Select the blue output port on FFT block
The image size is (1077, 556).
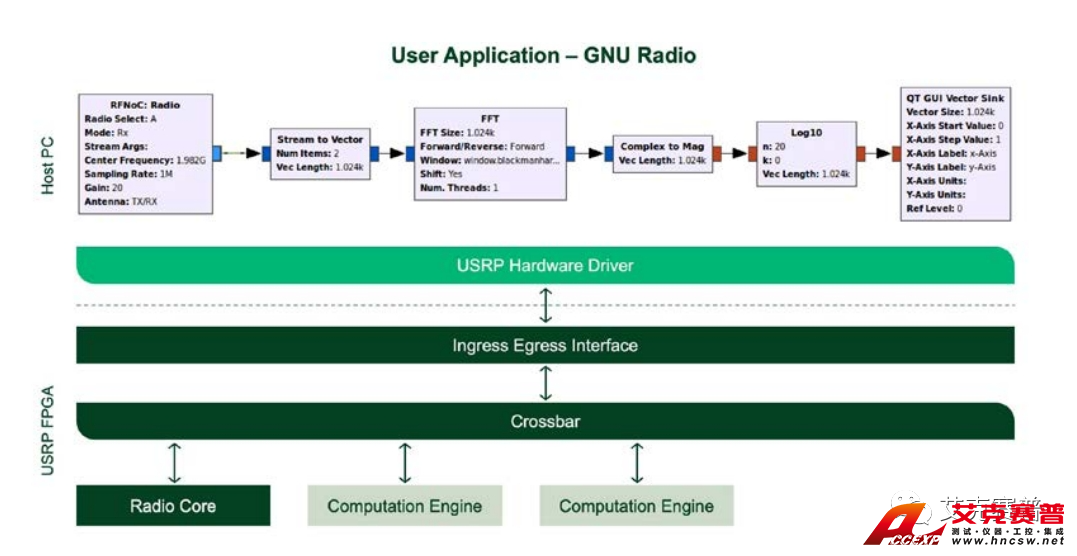point(570,154)
